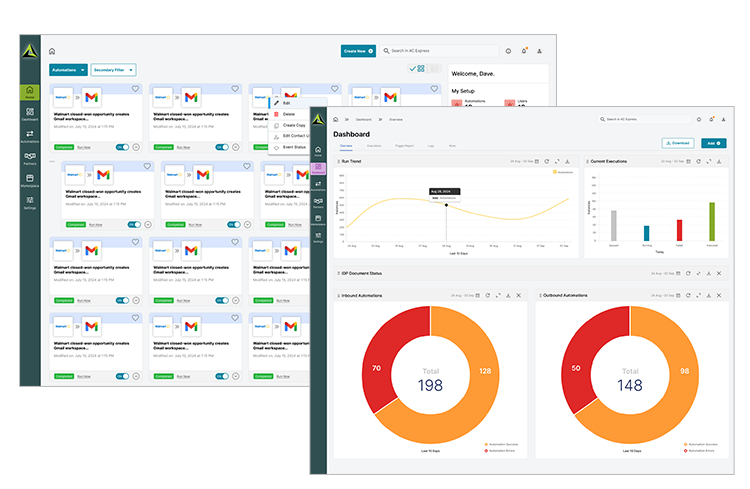Close the IDP Document Status panel

pos(717,273)
